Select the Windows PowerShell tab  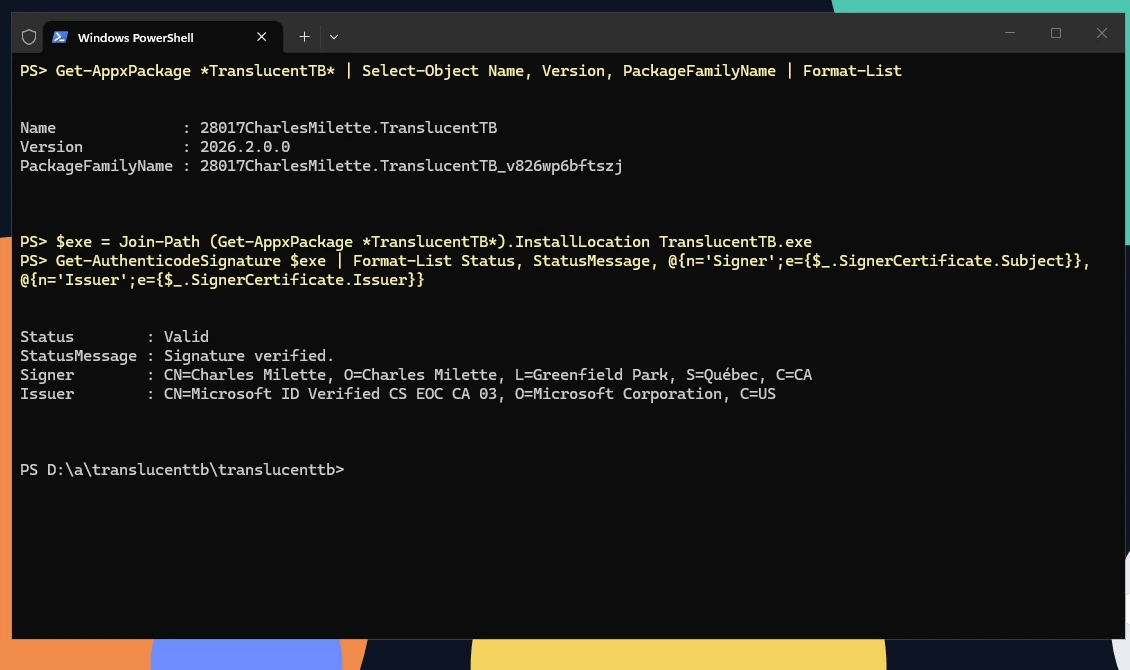tap(163, 37)
